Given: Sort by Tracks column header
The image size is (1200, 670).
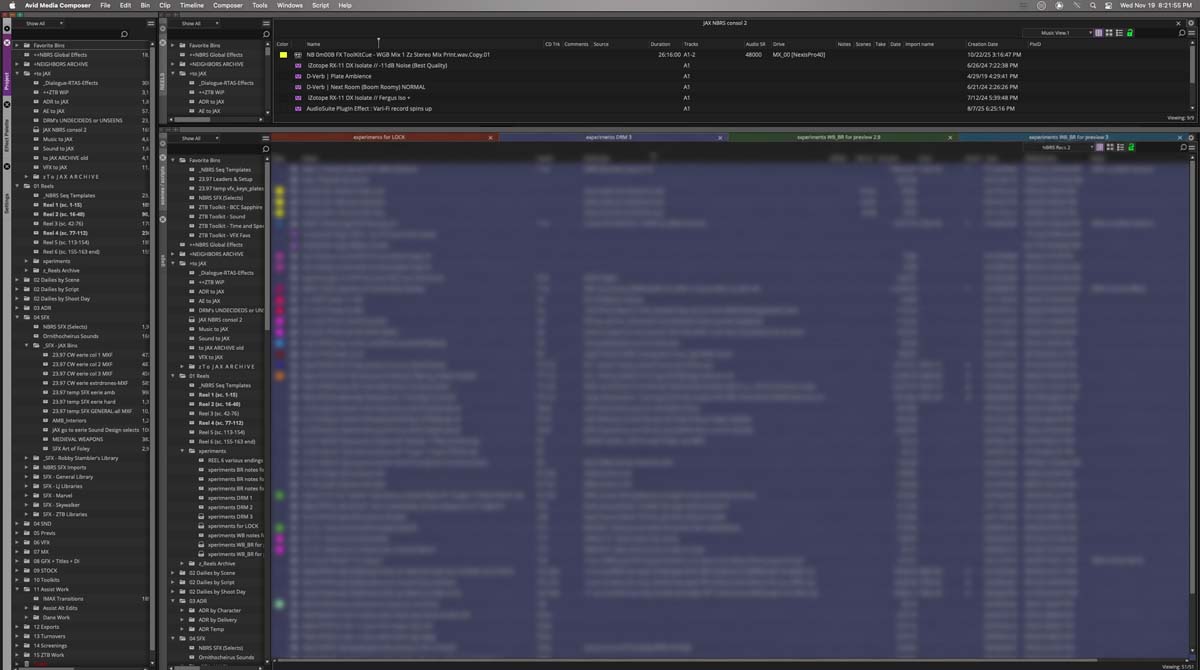Looking at the screenshot, I should 691,44.
